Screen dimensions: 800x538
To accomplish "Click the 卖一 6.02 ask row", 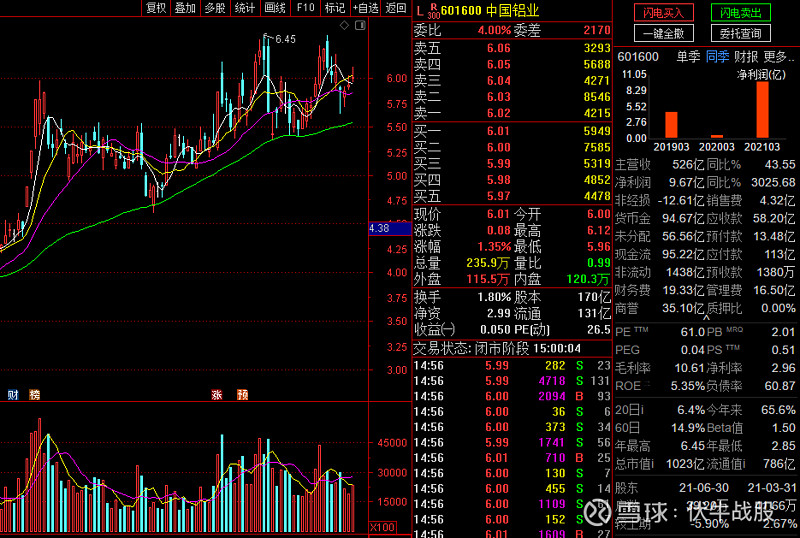I will (x=512, y=113).
